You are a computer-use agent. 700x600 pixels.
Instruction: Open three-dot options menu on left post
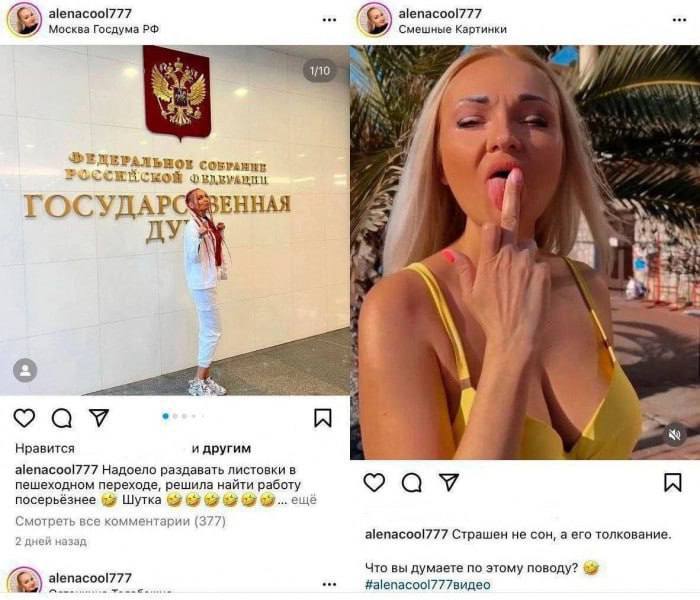coord(329,20)
